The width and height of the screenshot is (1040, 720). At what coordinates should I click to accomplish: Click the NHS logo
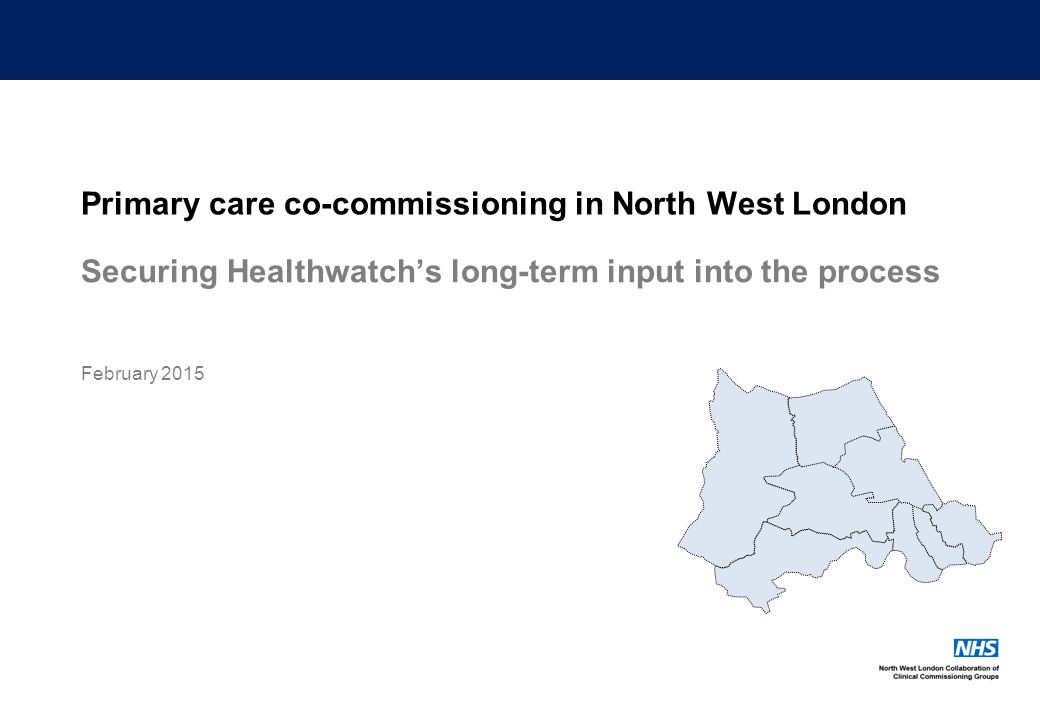976,648
